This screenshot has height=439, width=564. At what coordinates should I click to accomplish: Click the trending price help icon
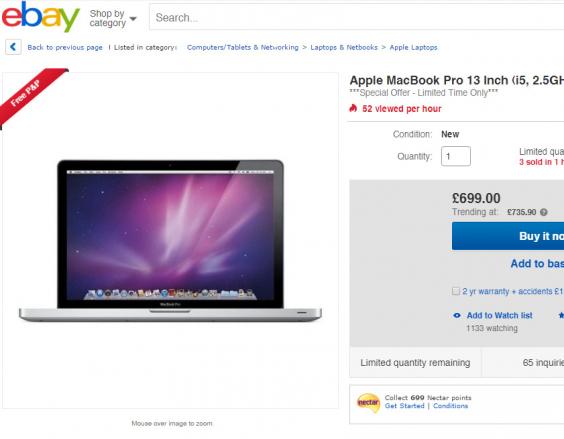[x=544, y=212]
